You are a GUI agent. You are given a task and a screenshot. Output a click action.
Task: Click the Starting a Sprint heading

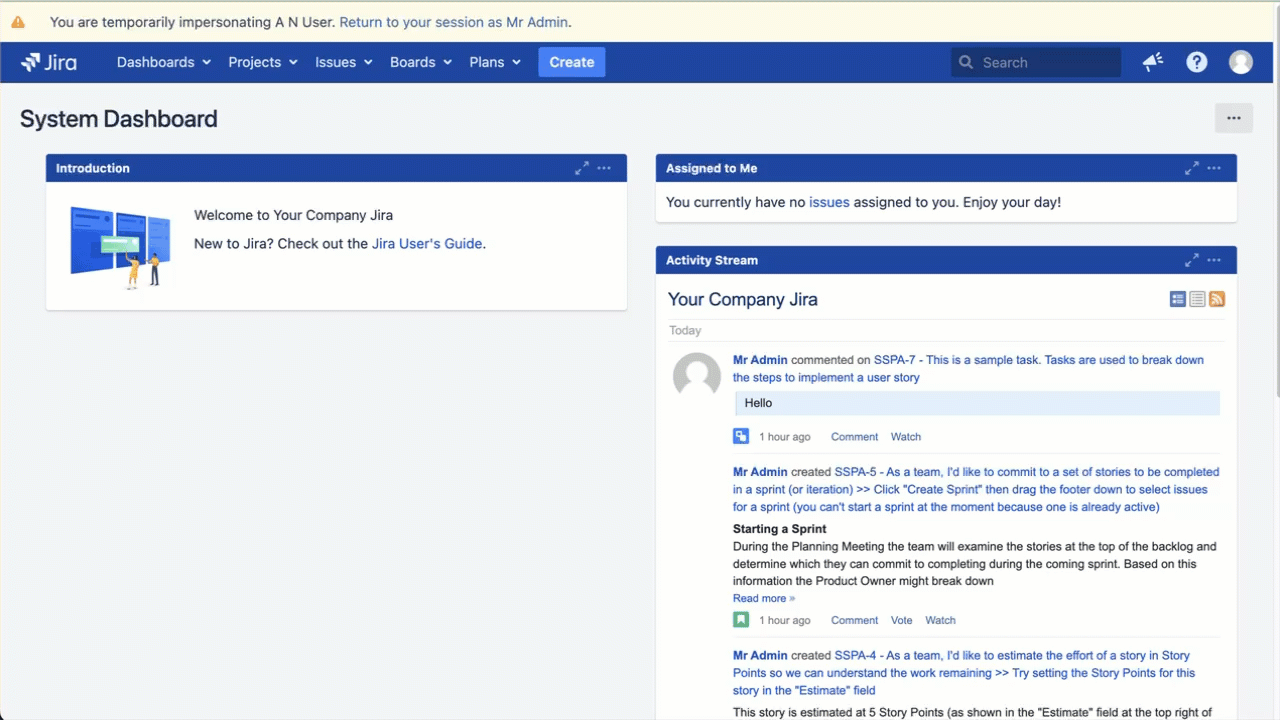point(780,529)
